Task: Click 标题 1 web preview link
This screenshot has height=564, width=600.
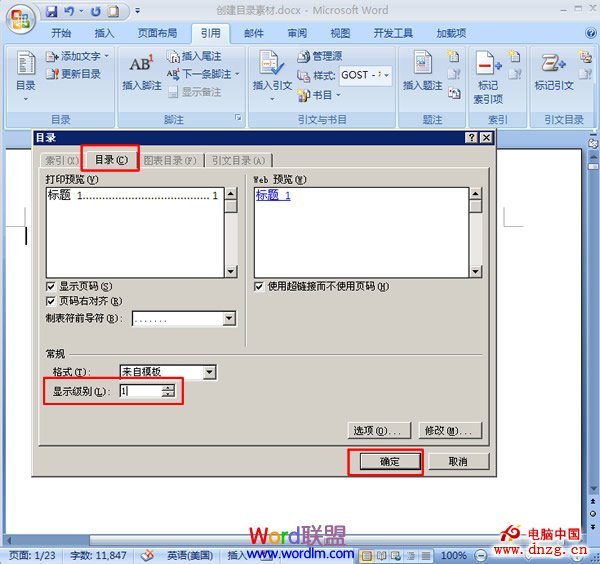Action: [x=273, y=196]
